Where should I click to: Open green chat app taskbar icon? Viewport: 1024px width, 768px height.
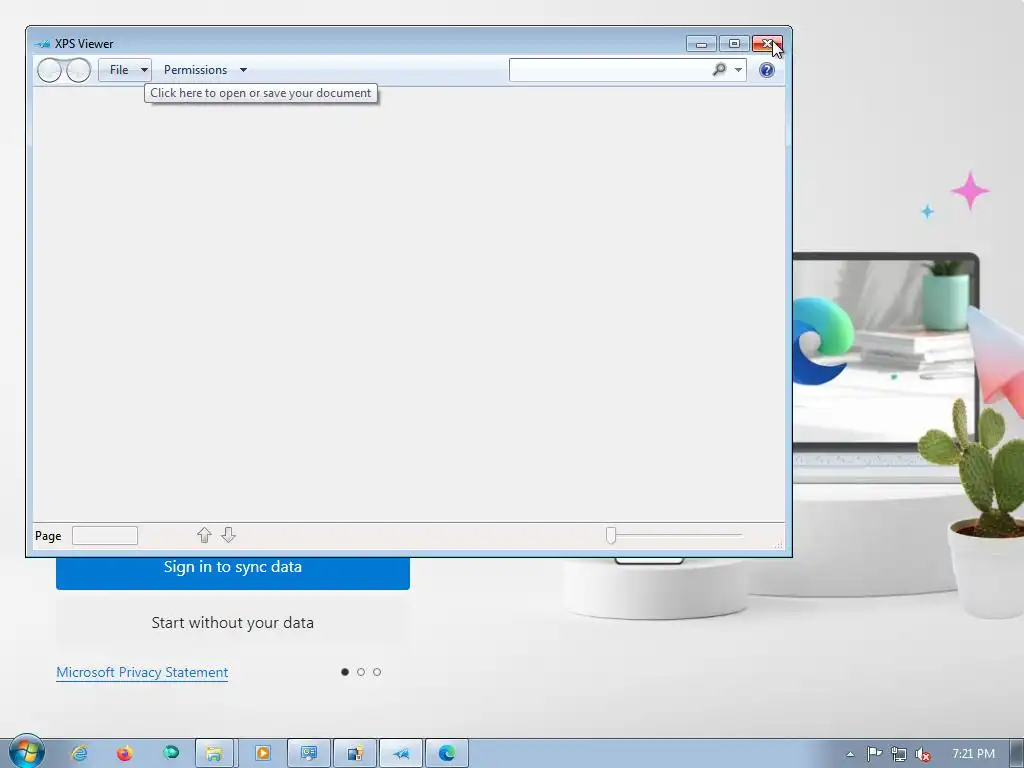coord(171,753)
